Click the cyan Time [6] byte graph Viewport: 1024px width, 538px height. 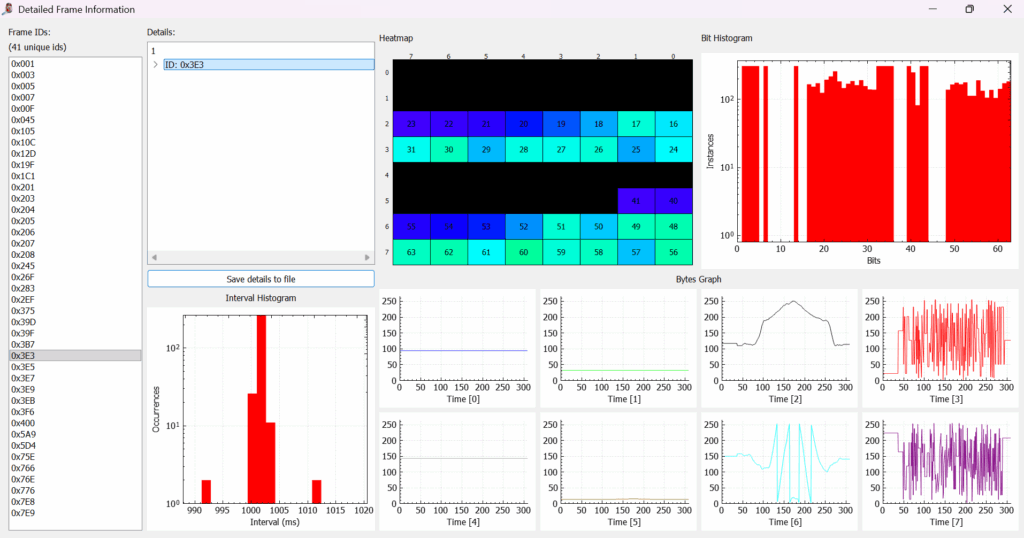tap(780, 462)
